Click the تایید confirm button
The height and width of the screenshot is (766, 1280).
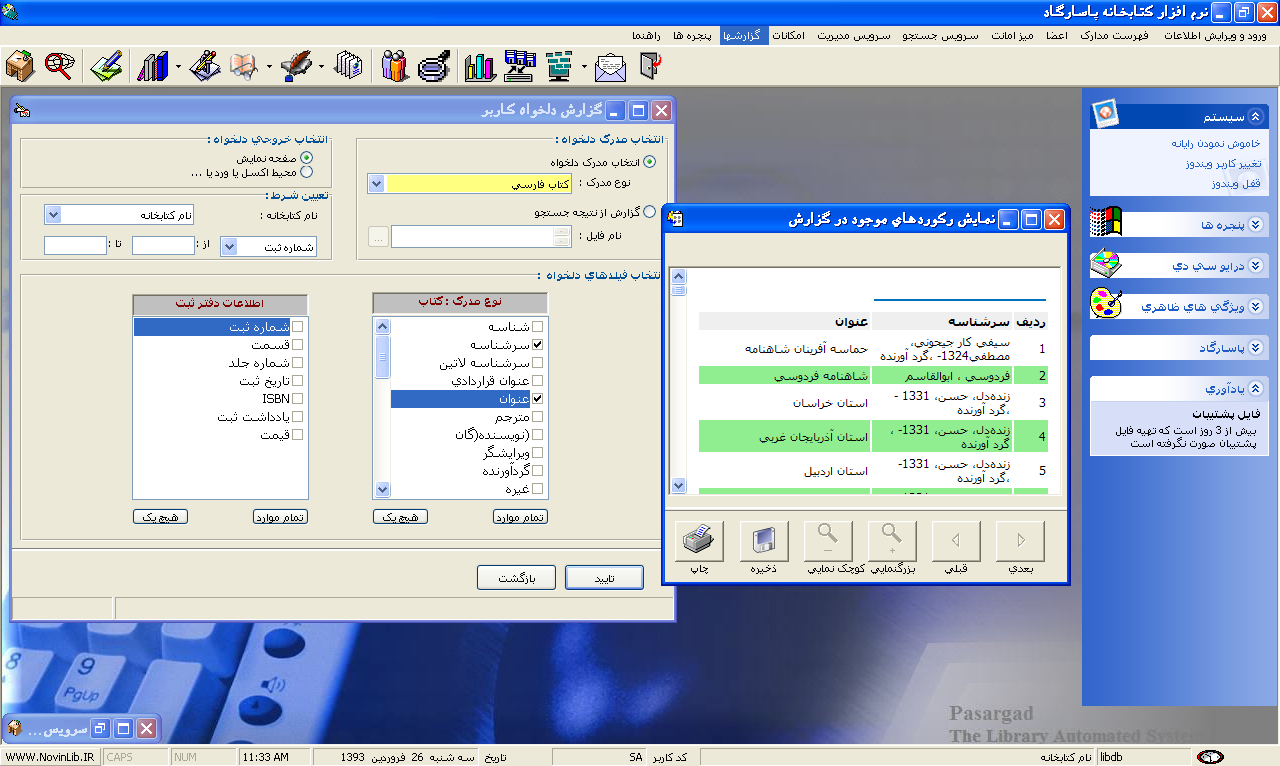[604, 578]
